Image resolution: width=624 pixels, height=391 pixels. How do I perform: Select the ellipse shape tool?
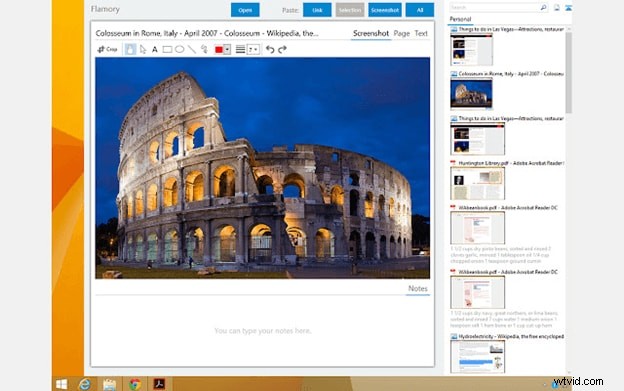179,49
